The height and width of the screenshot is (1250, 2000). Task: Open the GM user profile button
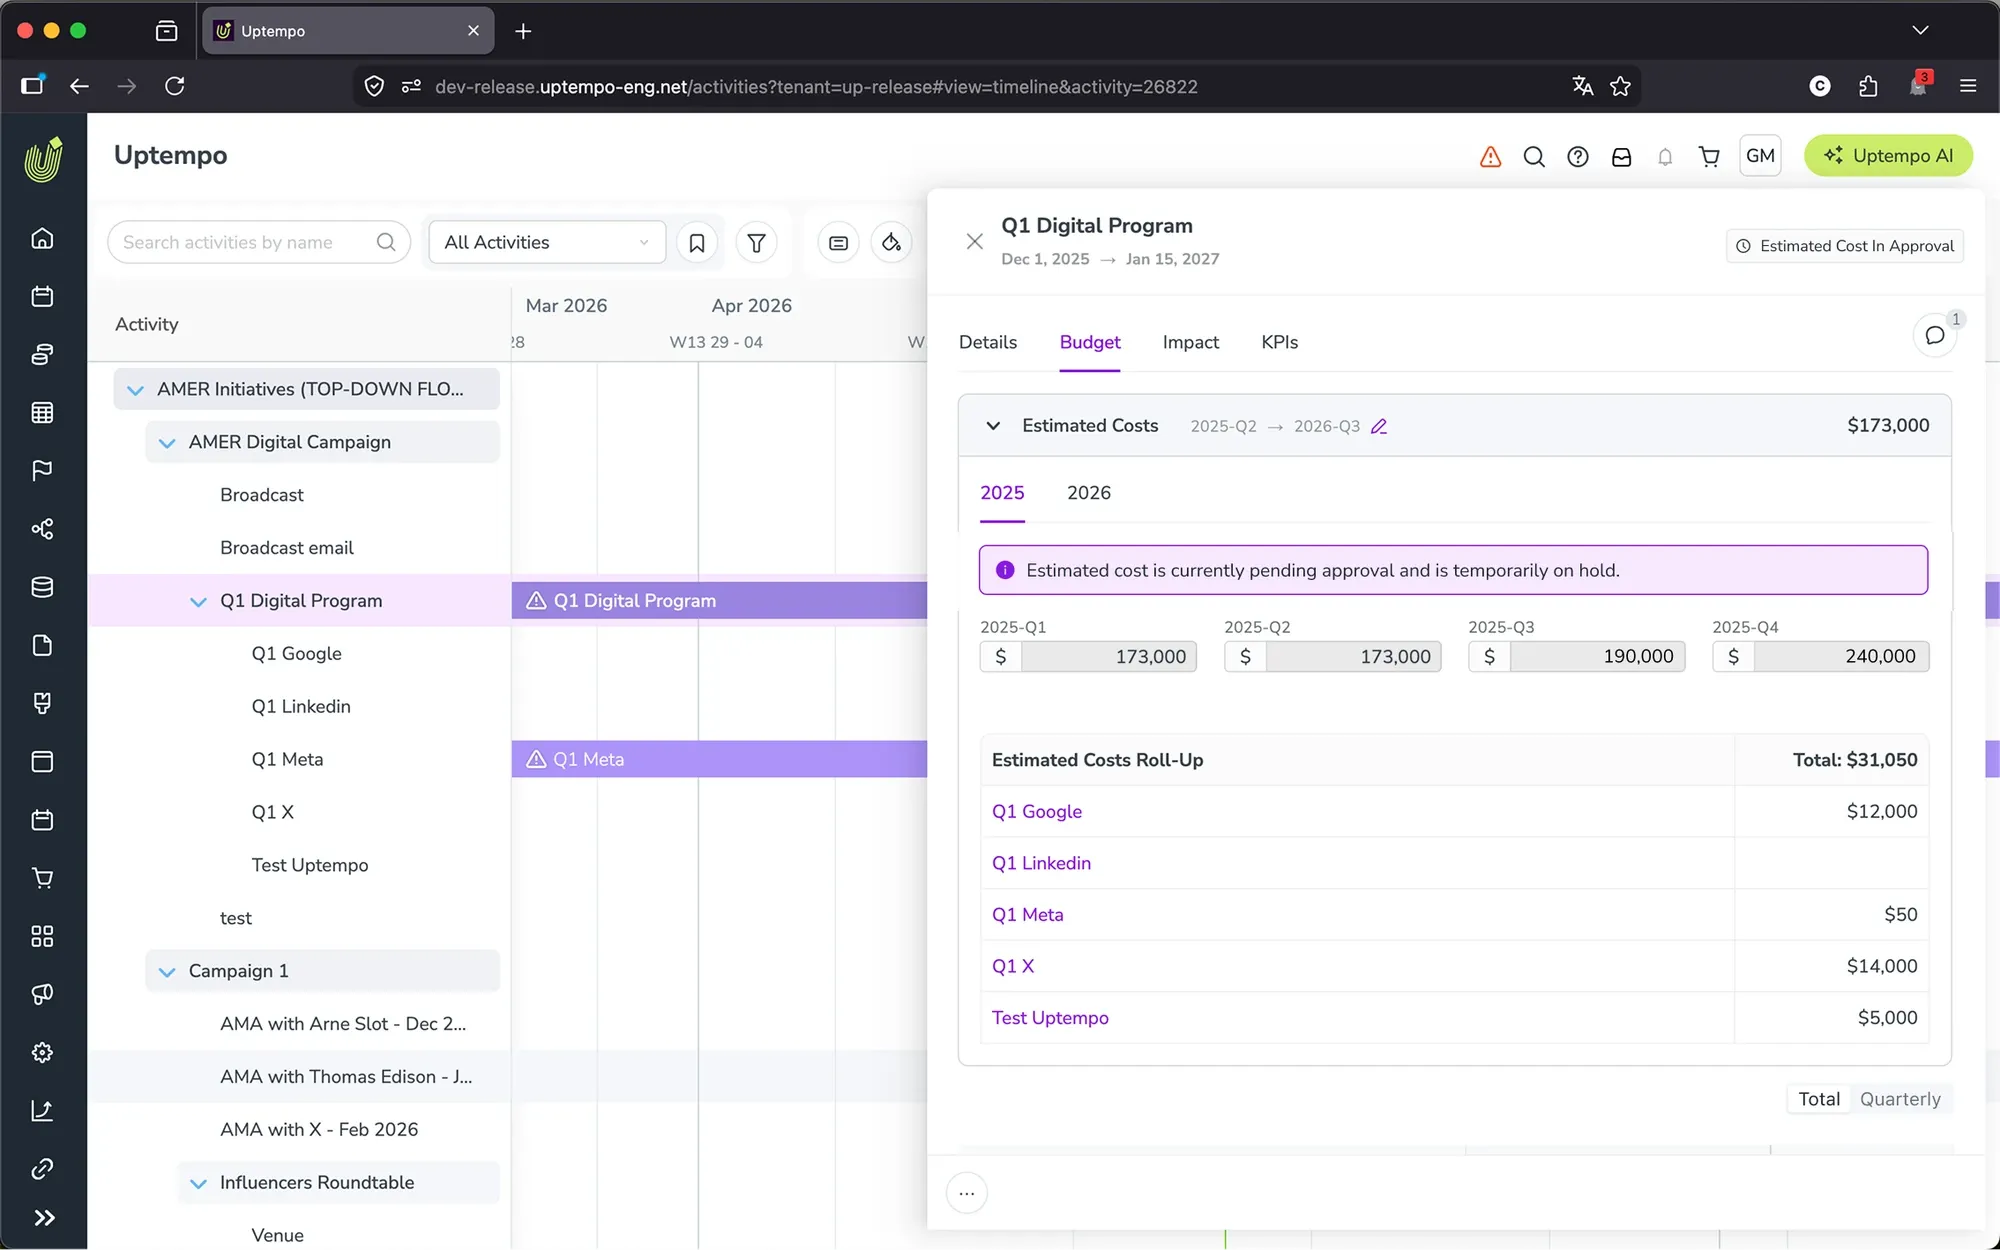pos(1760,156)
